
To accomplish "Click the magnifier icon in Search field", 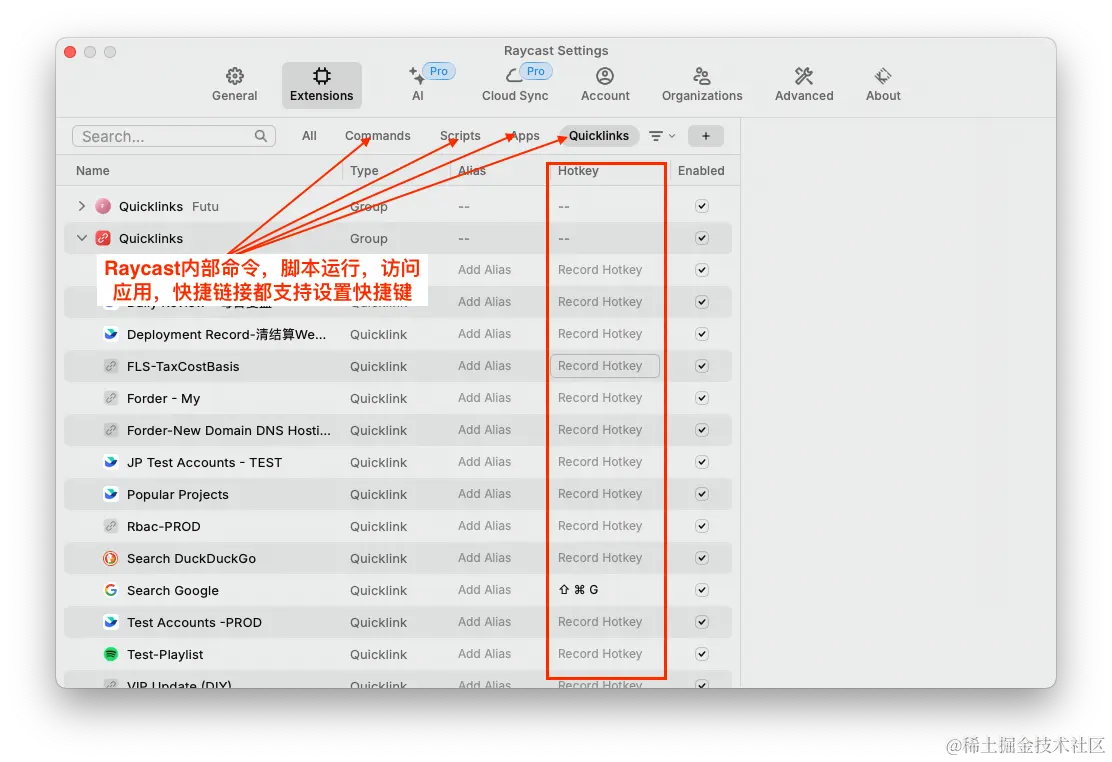I will 261,136.
